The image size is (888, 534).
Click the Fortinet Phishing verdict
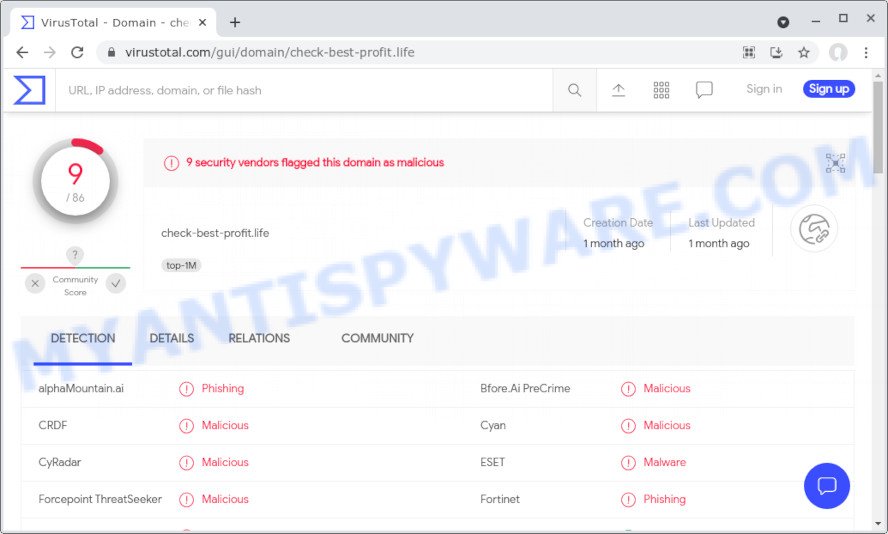coord(664,499)
